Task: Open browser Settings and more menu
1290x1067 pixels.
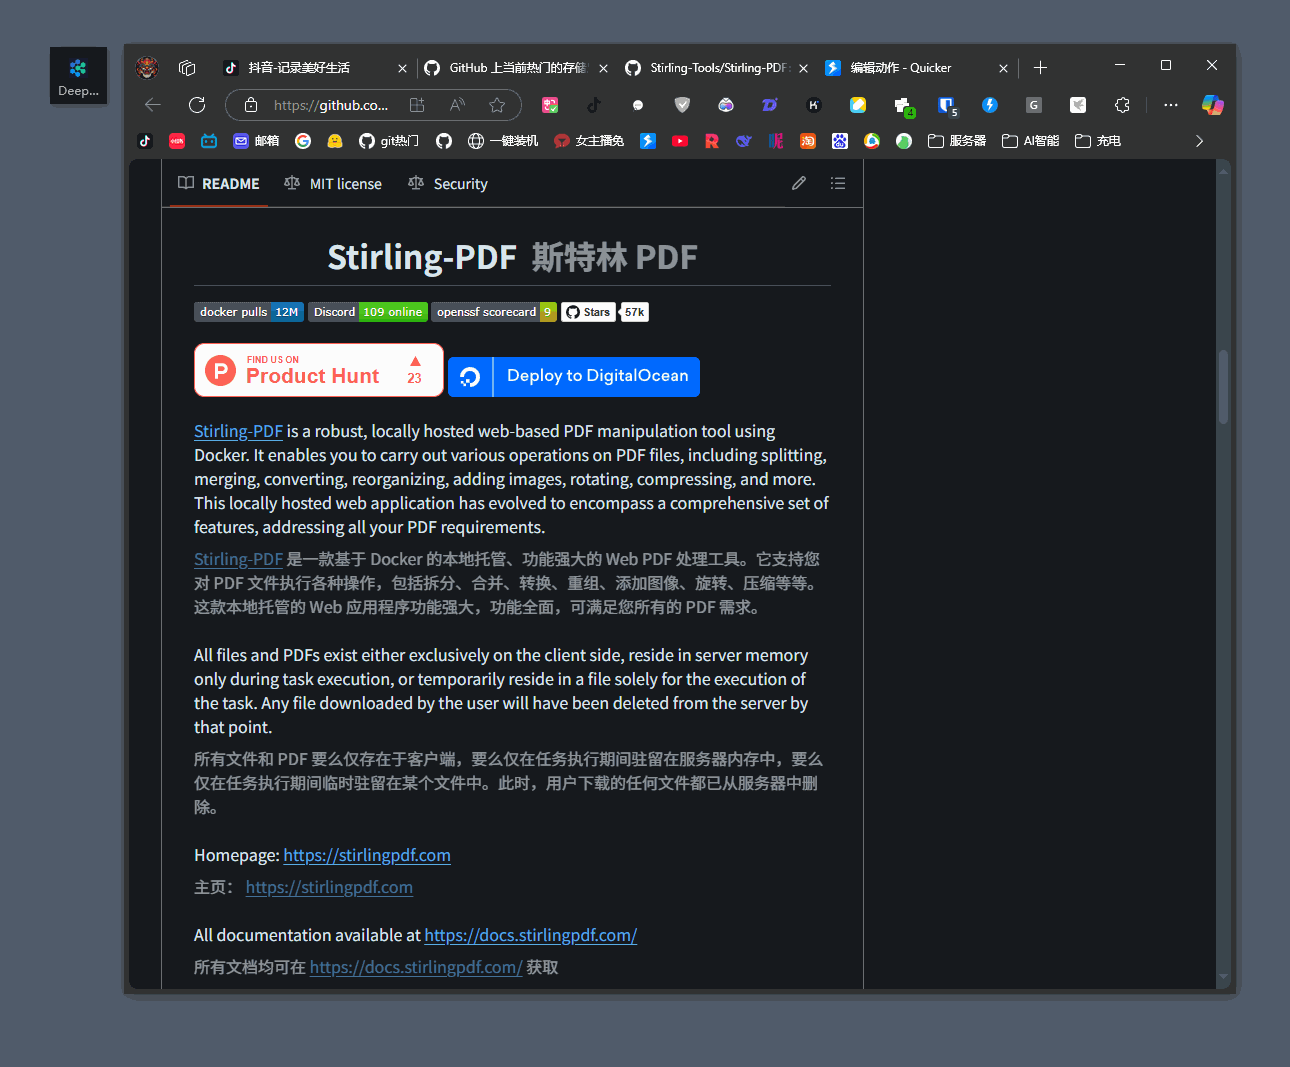Action: coord(1171,105)
